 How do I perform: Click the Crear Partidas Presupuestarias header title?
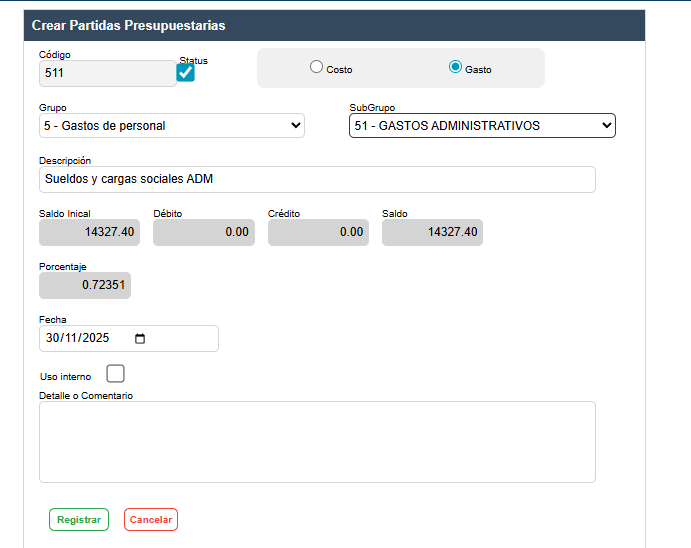[x=128, y=25]
